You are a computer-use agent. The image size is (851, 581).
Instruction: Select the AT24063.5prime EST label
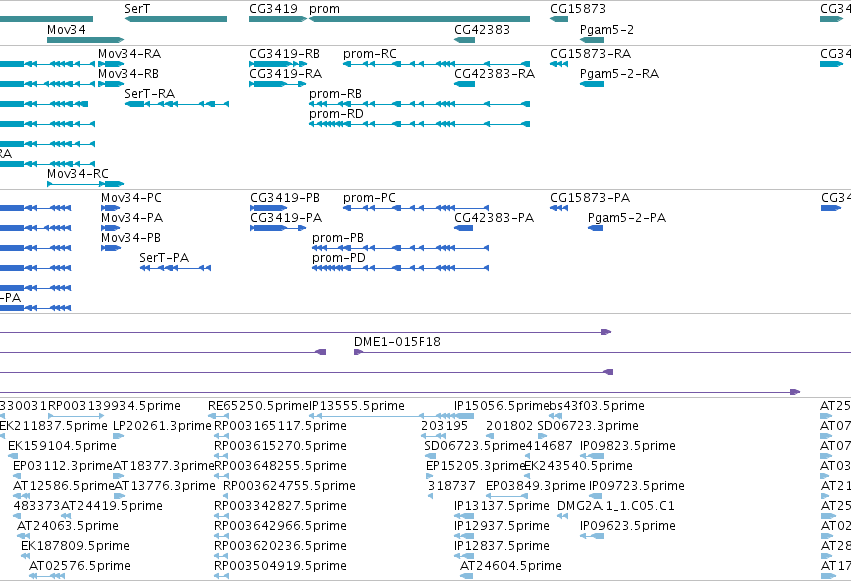tap(68, 526)
